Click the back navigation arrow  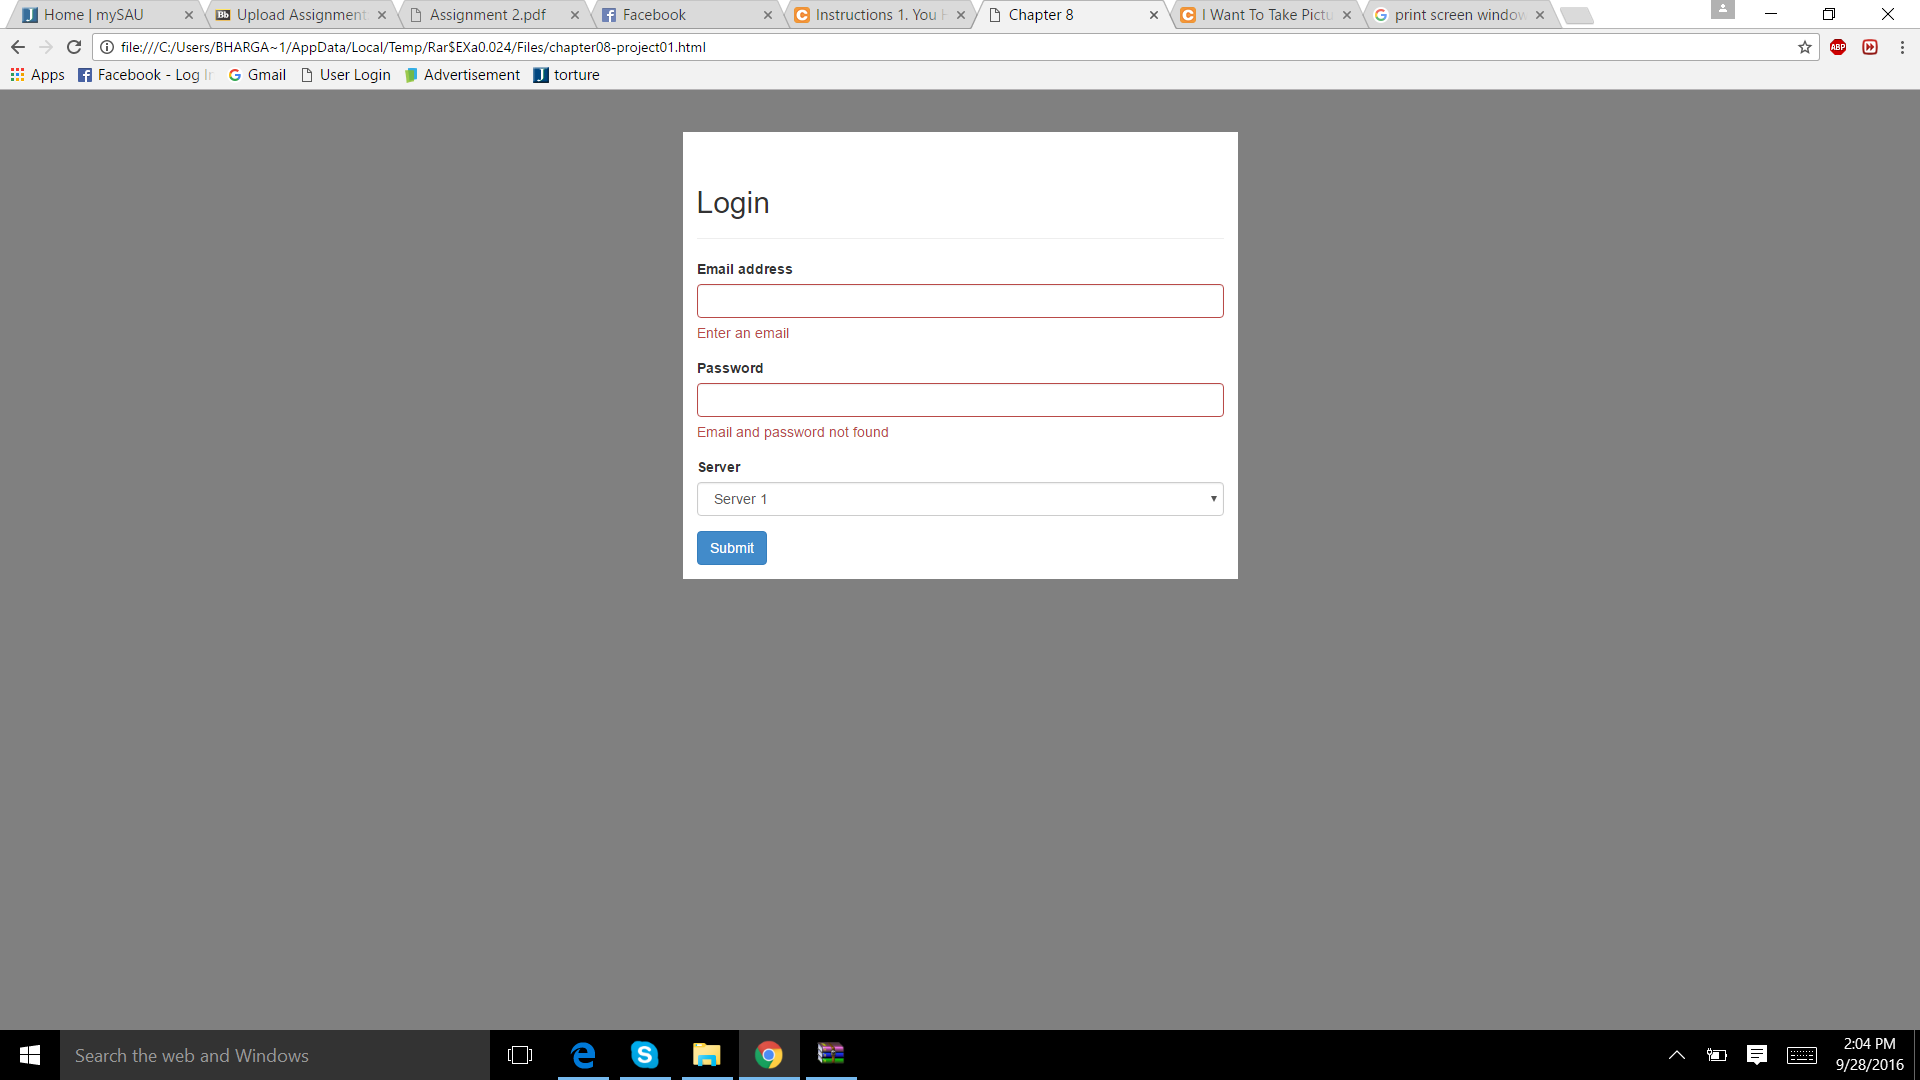[x=18, y=46]
